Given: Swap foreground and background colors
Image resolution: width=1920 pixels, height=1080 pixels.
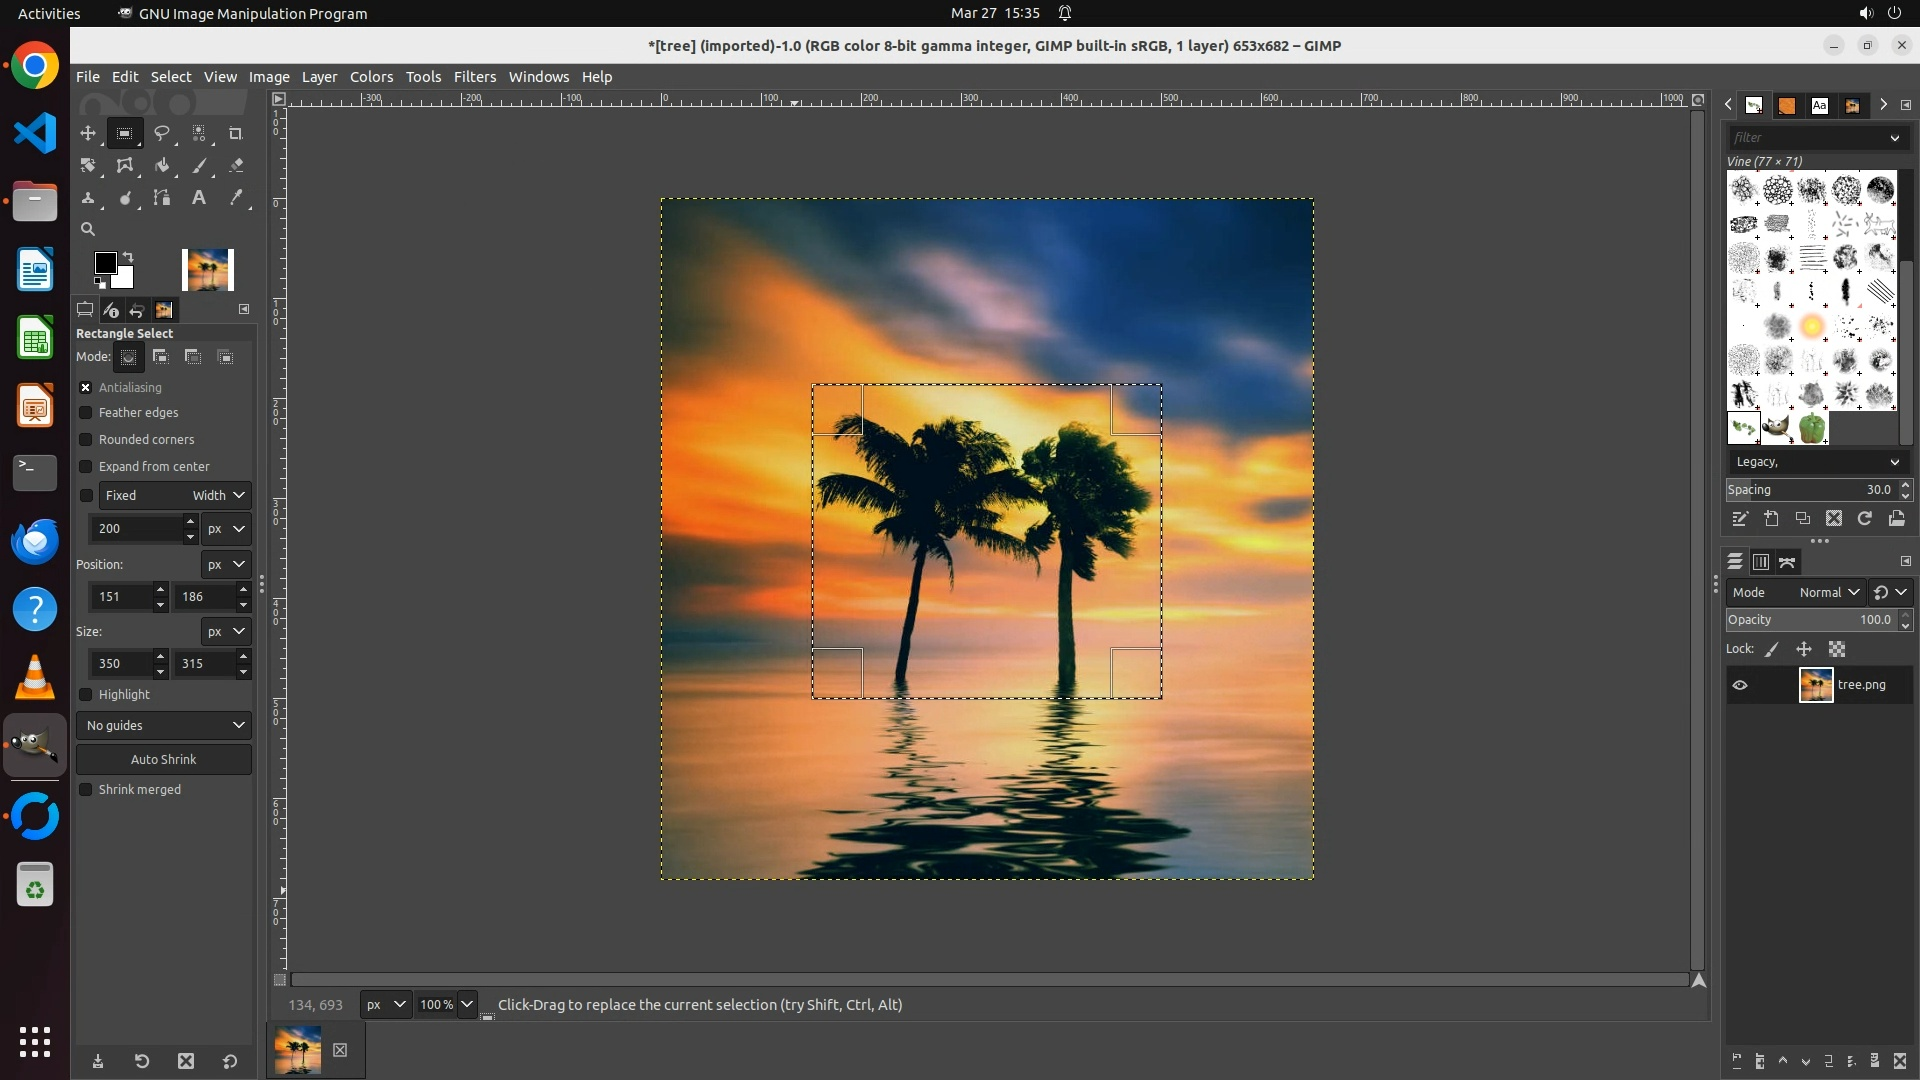Looking at the screenshot, I should [128, 257].
